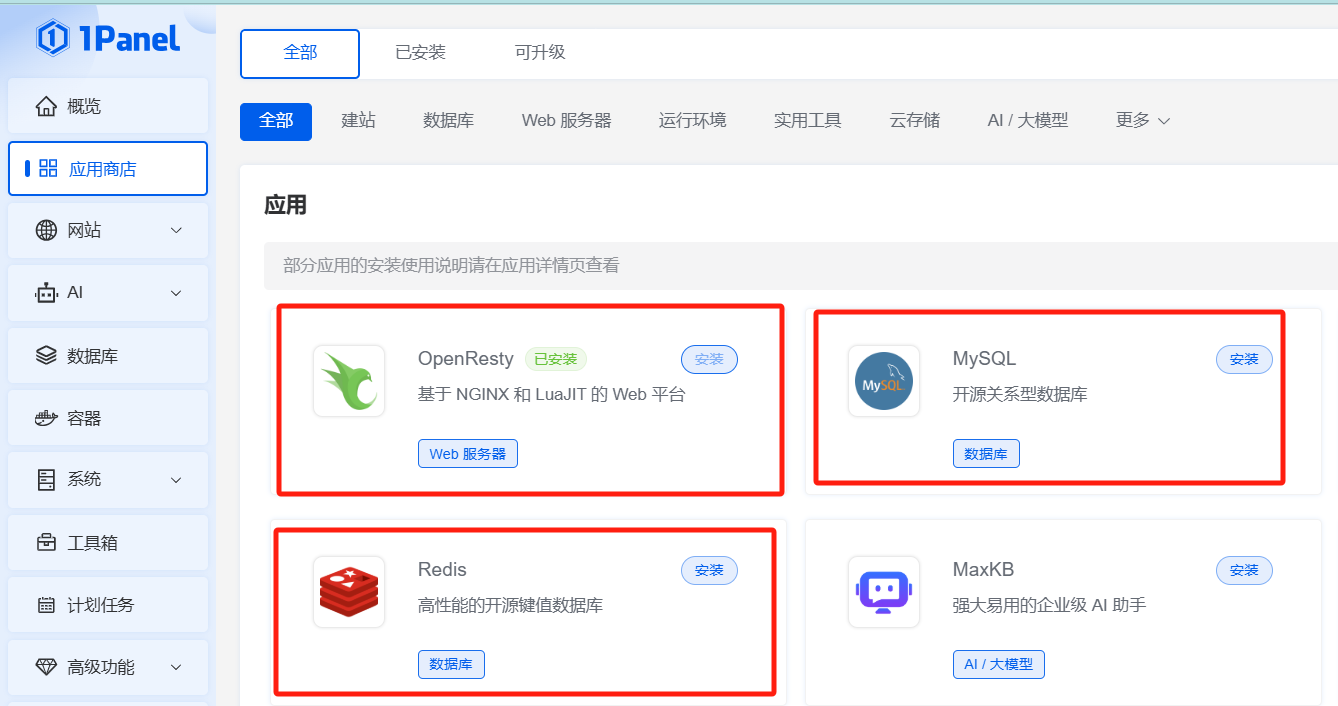Click the AI / 大模型 tag on MaxKB card
The width and height of the screenshot is (1338, 706).
tap(999, 664)
